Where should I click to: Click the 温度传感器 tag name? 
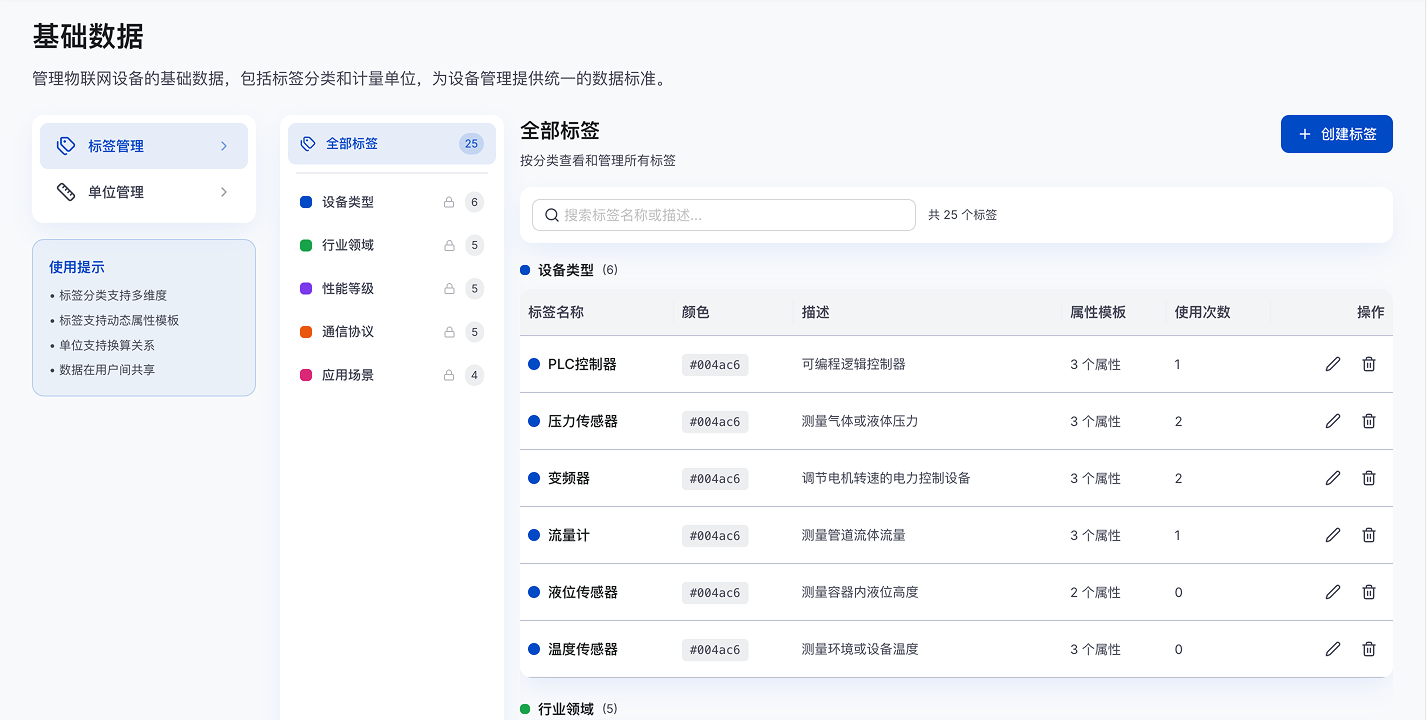pyautogui.click(x=583, y=649)
